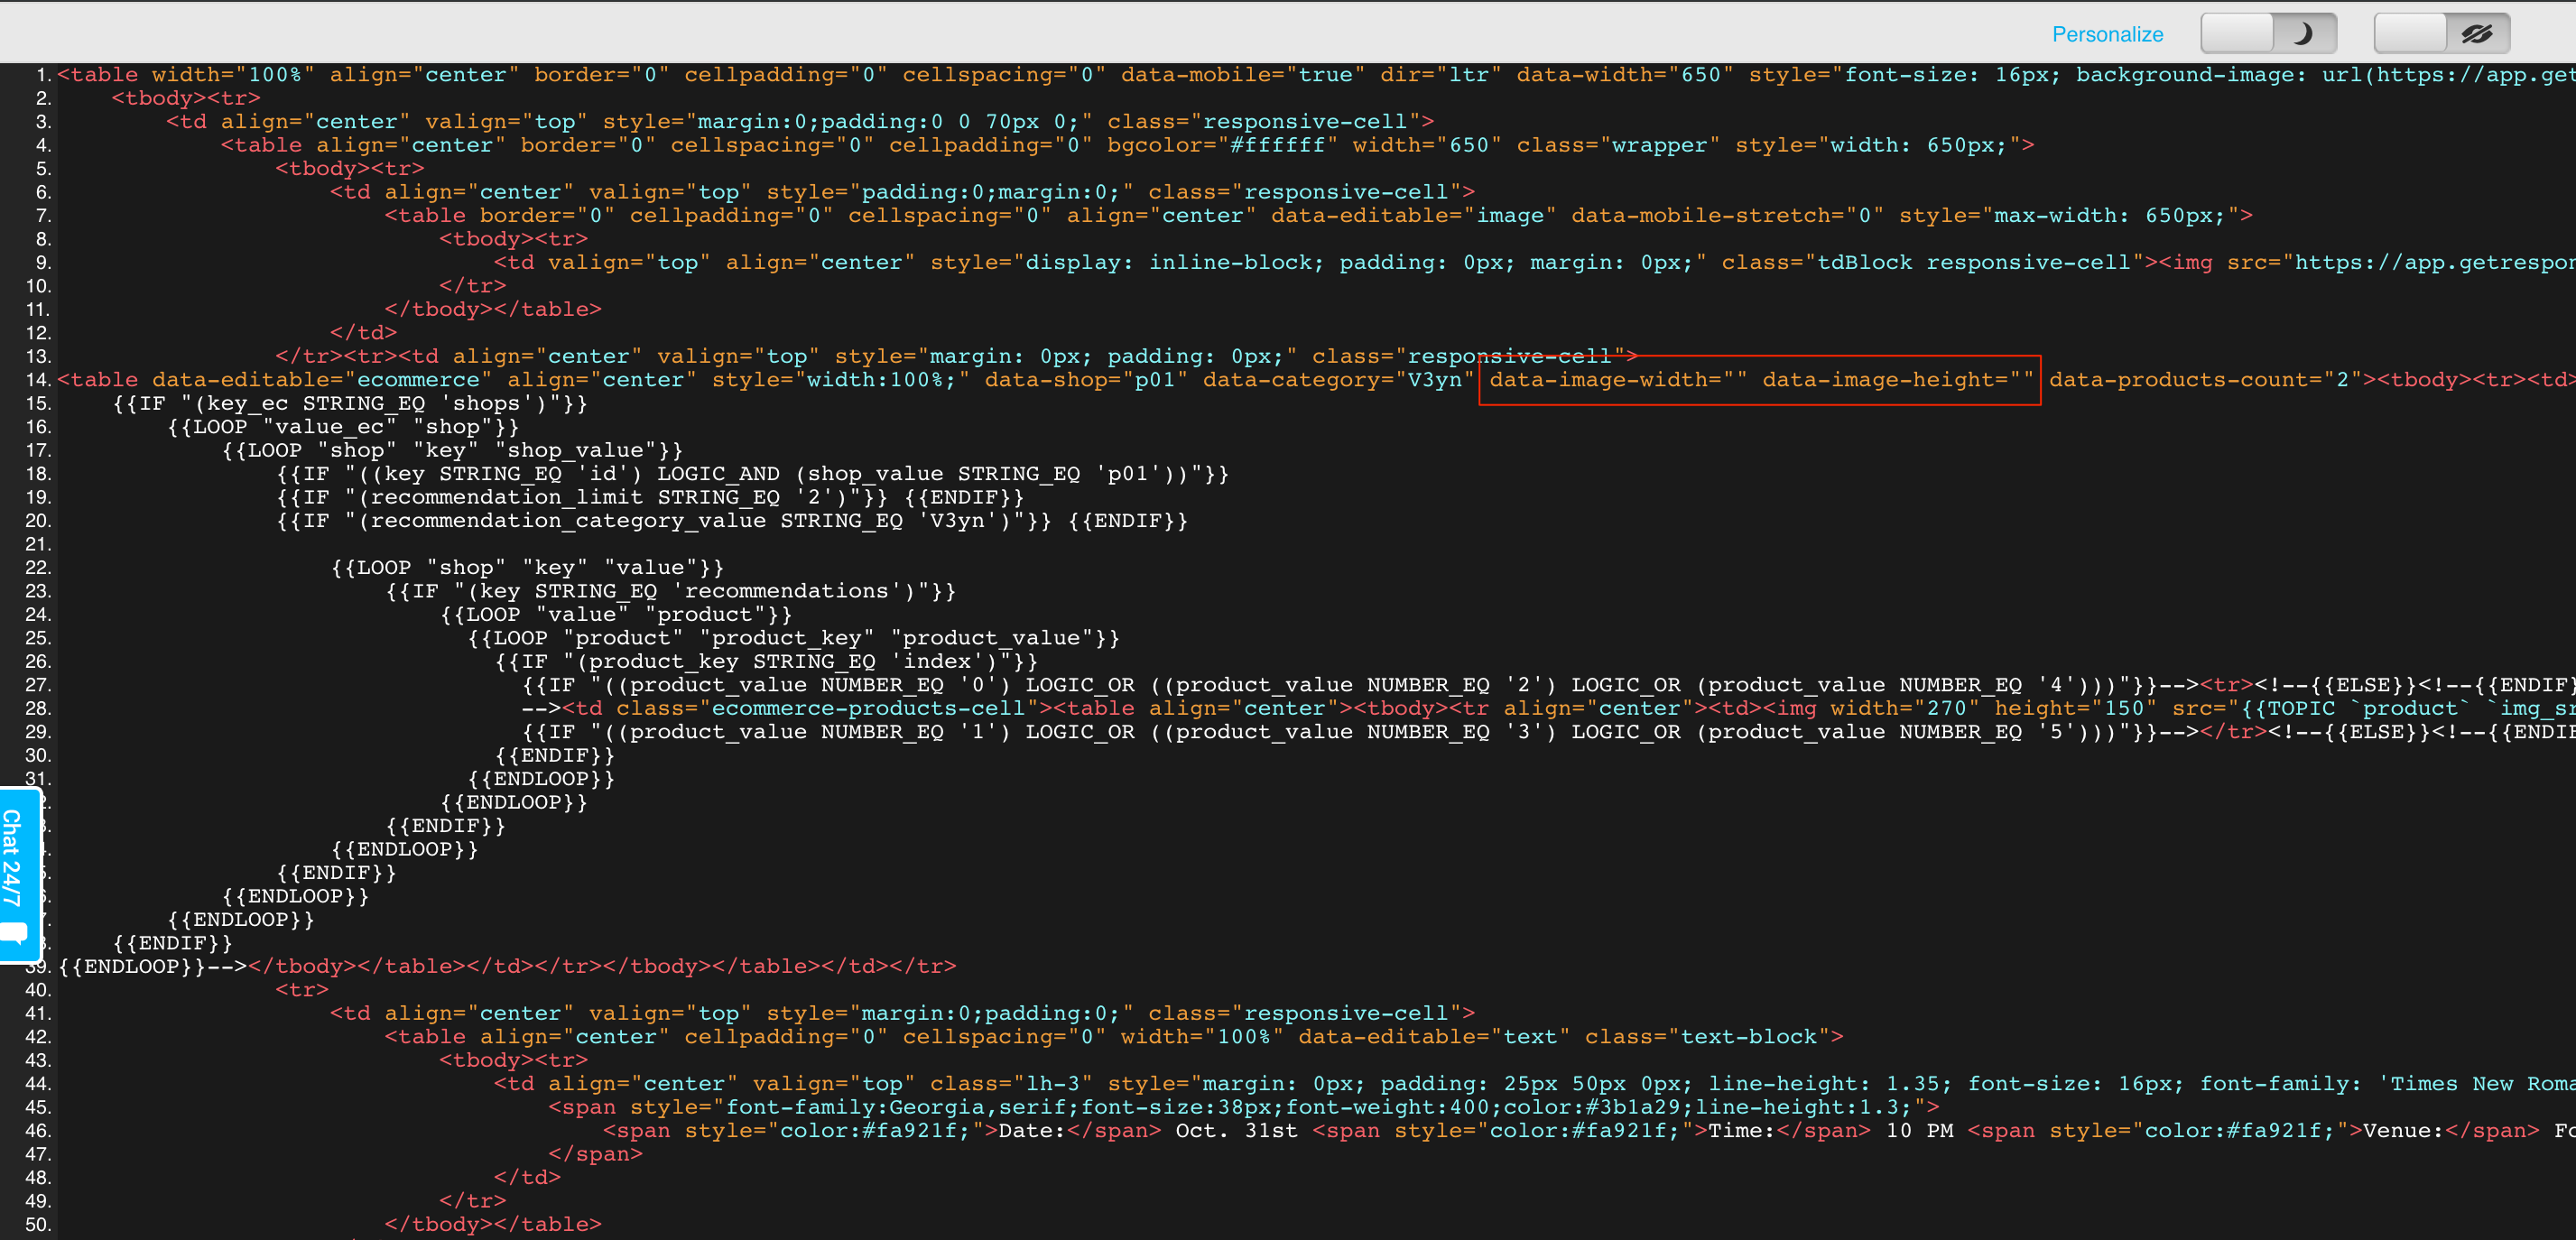Click "Date:" text on line 46
The image size is (2576, 1240).
(x=1032, y=1131)
